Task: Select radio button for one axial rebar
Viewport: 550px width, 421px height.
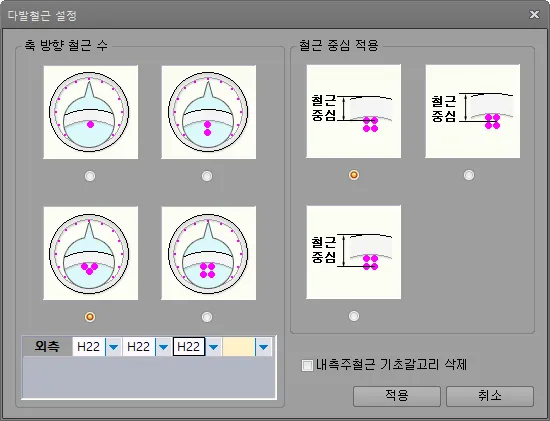Action: pyautogui.click(x=90, y=176)
